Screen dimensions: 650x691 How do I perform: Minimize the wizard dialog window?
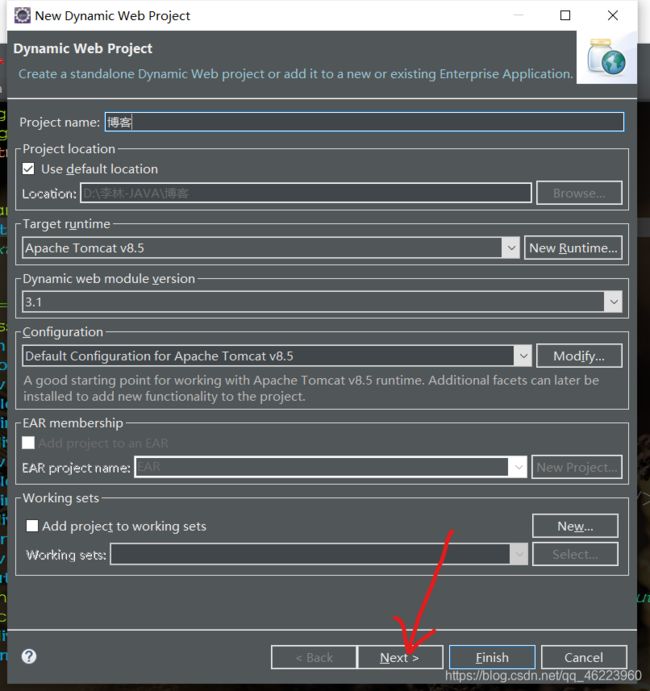tap(518, 15)
